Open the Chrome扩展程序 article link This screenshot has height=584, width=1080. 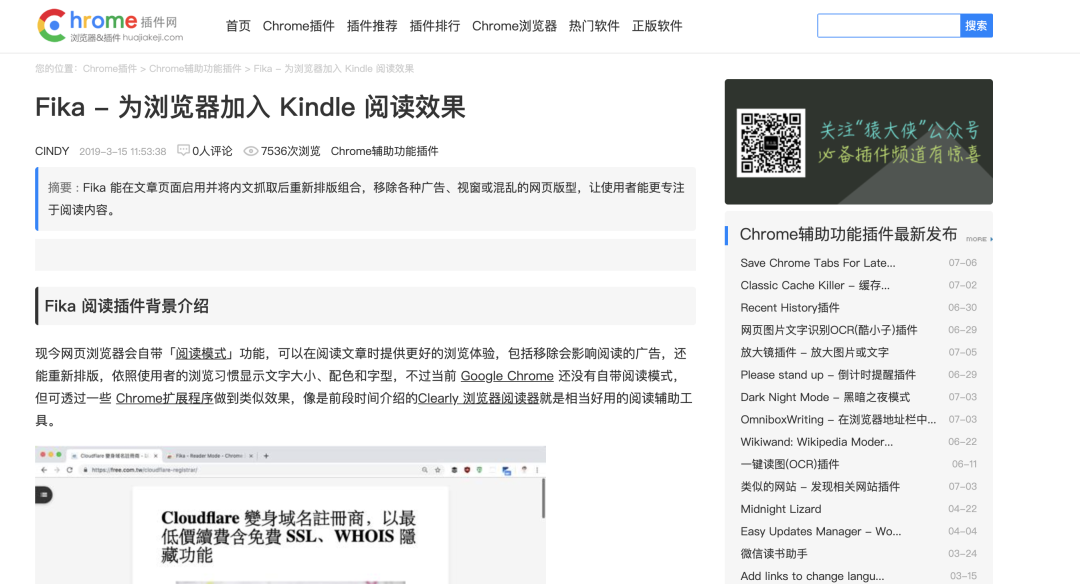(x=165, y=398)
